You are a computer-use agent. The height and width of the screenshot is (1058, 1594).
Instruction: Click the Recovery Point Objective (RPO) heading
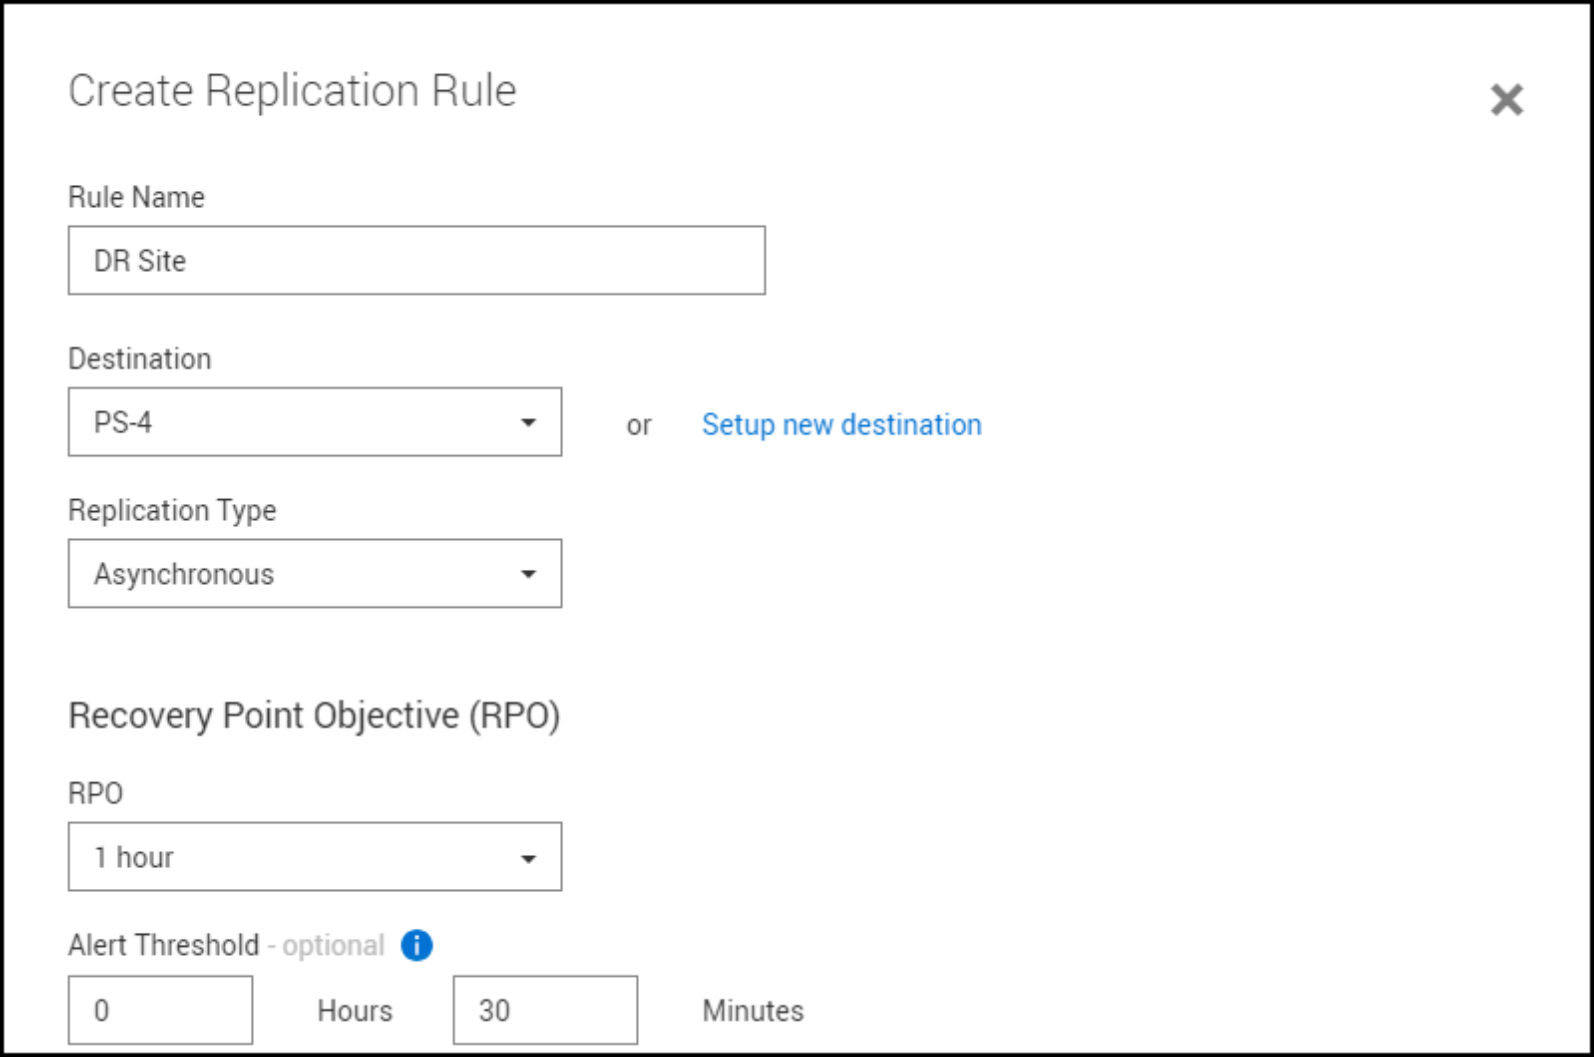click(x=314, y=716)
